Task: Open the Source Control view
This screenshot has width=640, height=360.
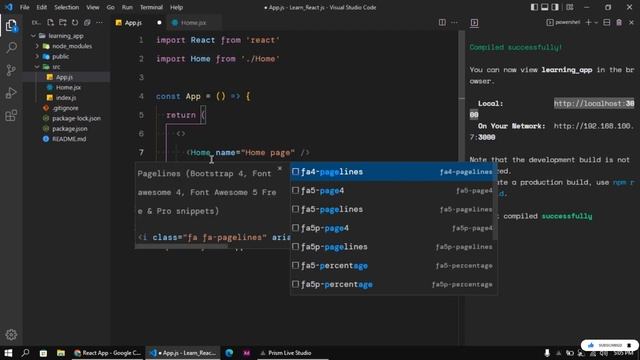Action: pos(11,70)
